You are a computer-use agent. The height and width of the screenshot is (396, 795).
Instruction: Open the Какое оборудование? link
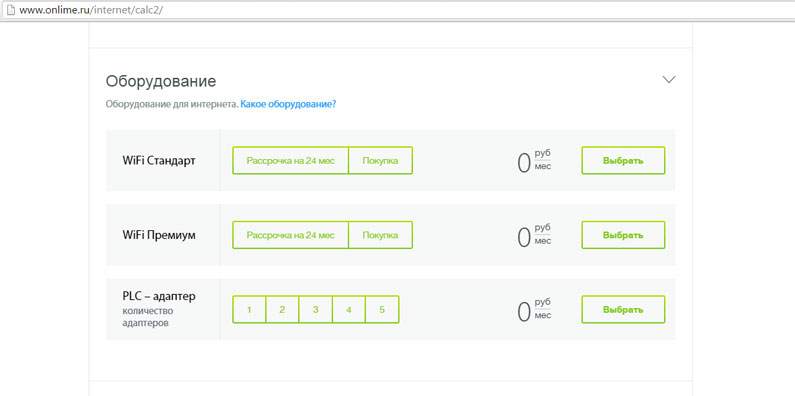click(x=288, y=104)
